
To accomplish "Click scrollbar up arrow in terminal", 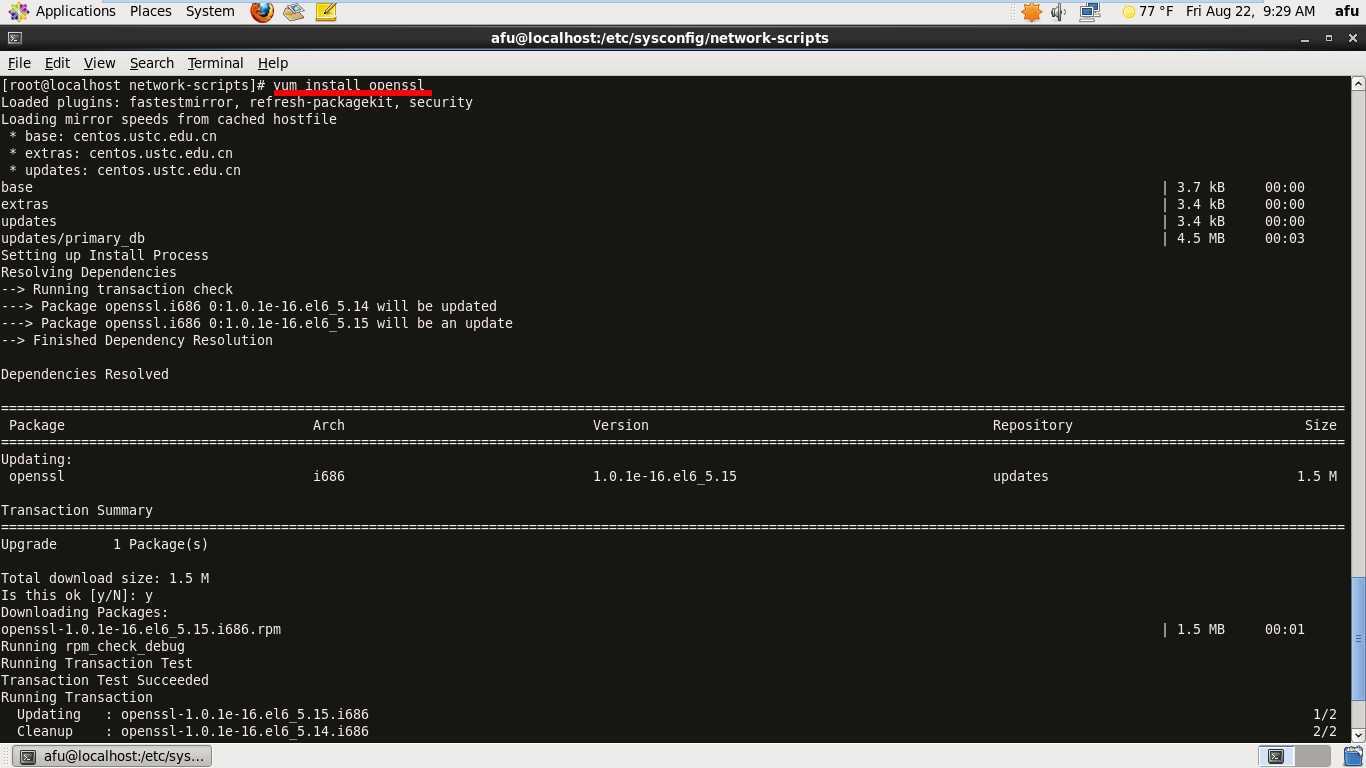I will (x=1358, y=85).
